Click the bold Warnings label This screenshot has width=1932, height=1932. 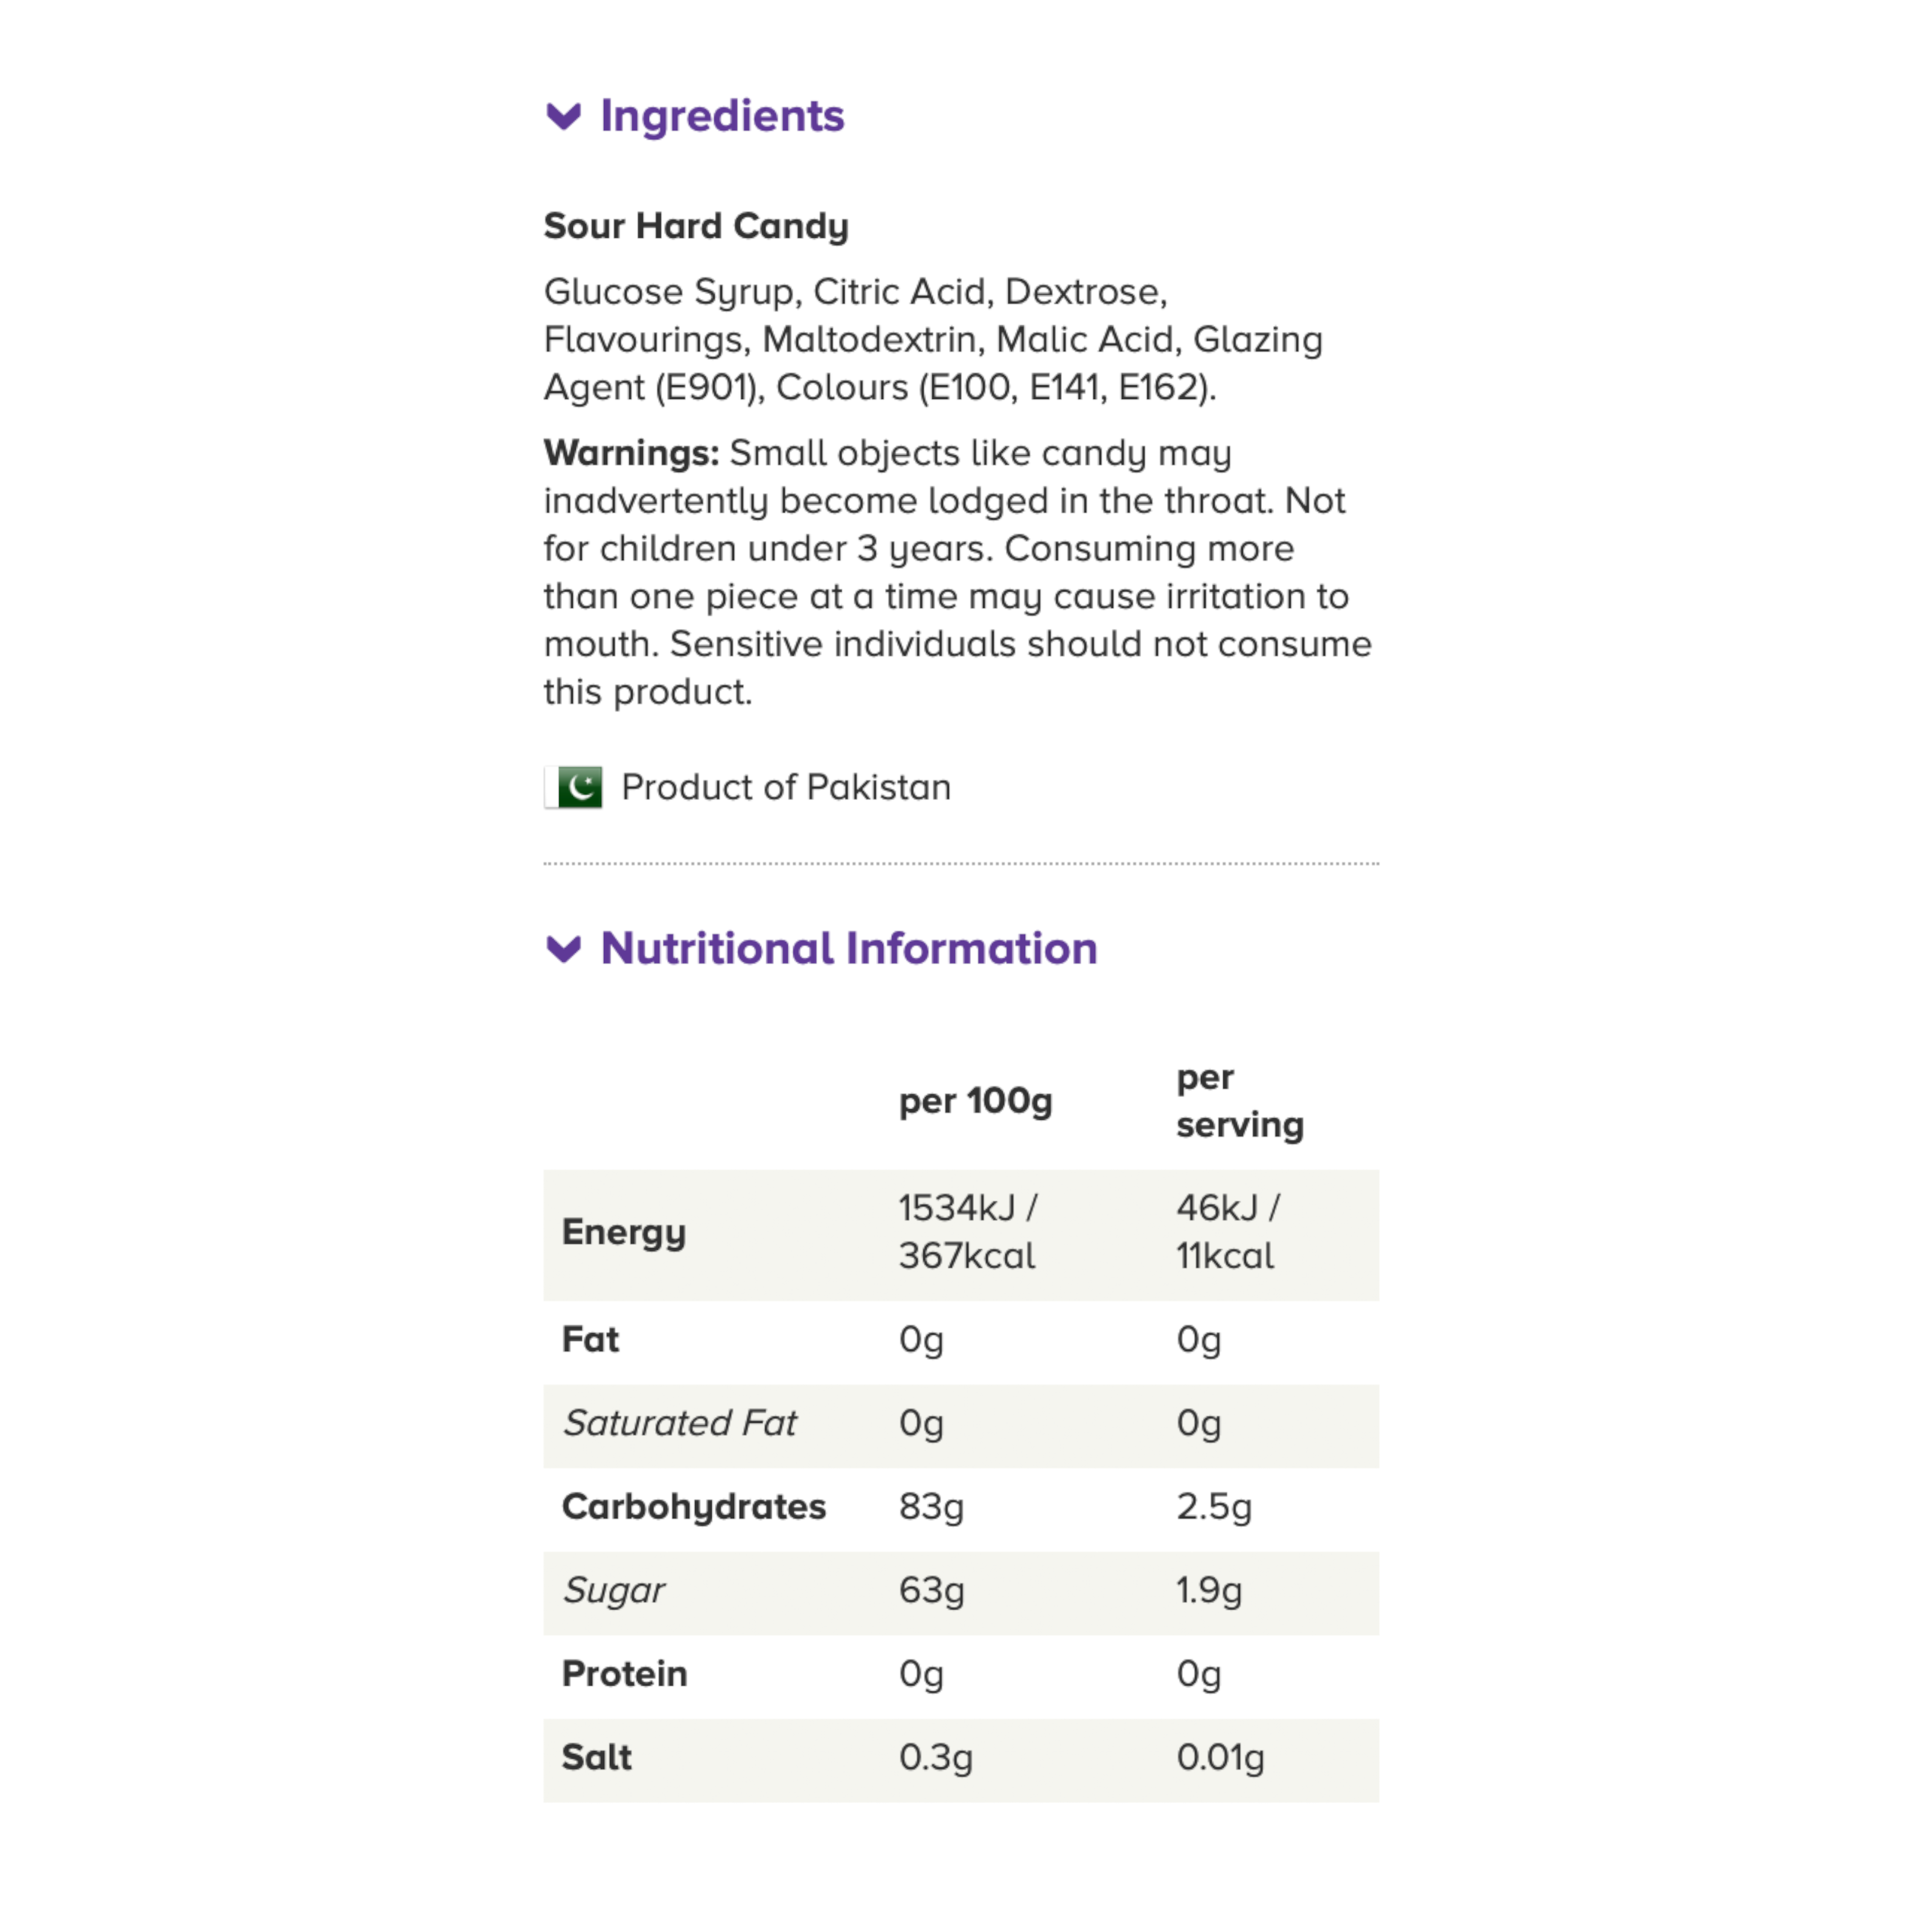[631, 453]
